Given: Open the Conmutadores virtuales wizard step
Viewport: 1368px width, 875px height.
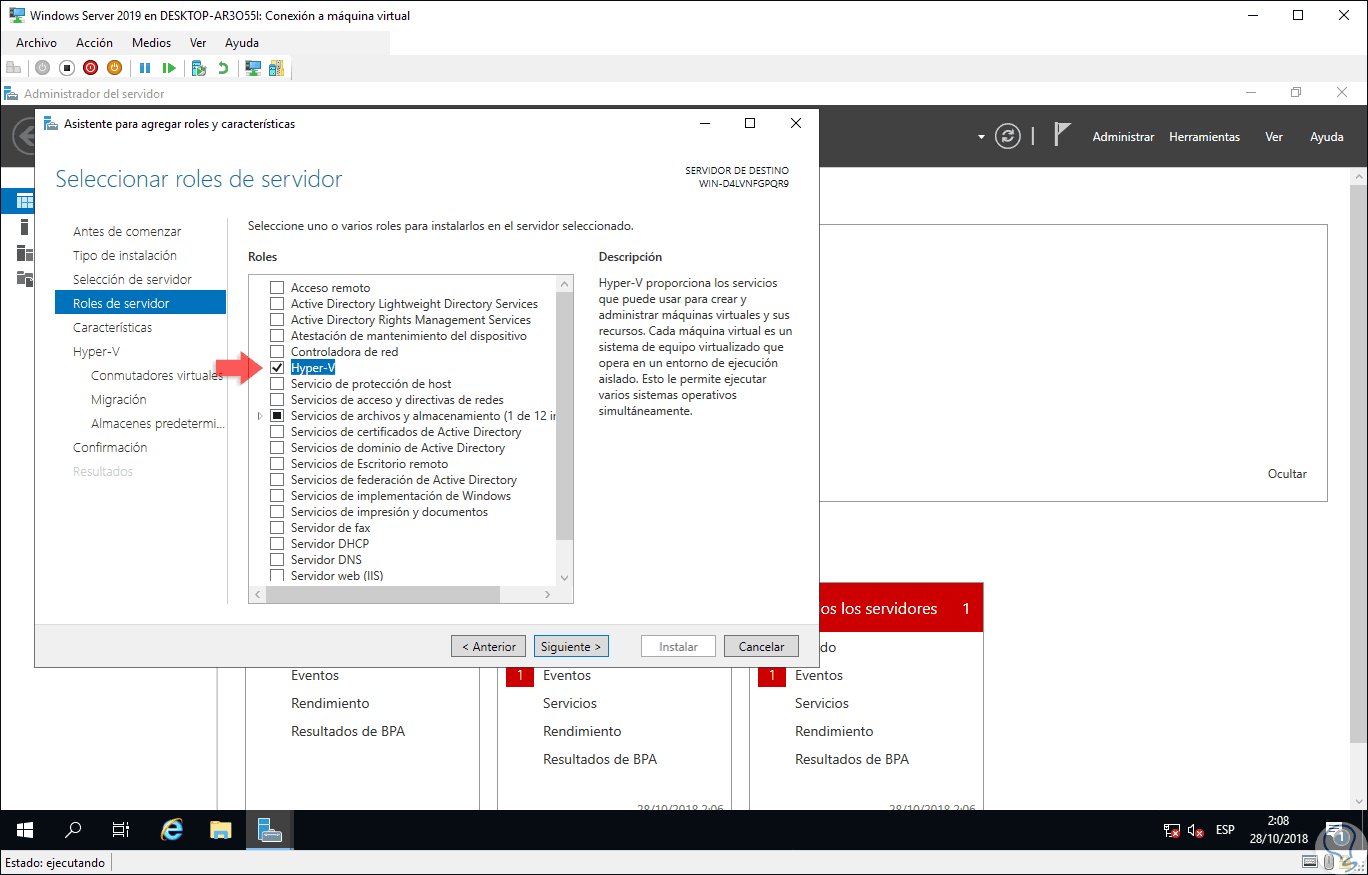Looking at the screenshot, I should (x=157, y=375).
